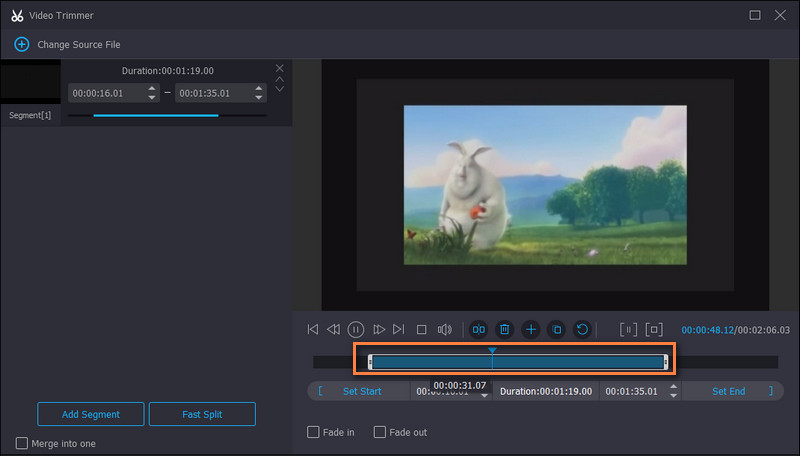Enable the Fade out checkbox

tap(380, 432)
